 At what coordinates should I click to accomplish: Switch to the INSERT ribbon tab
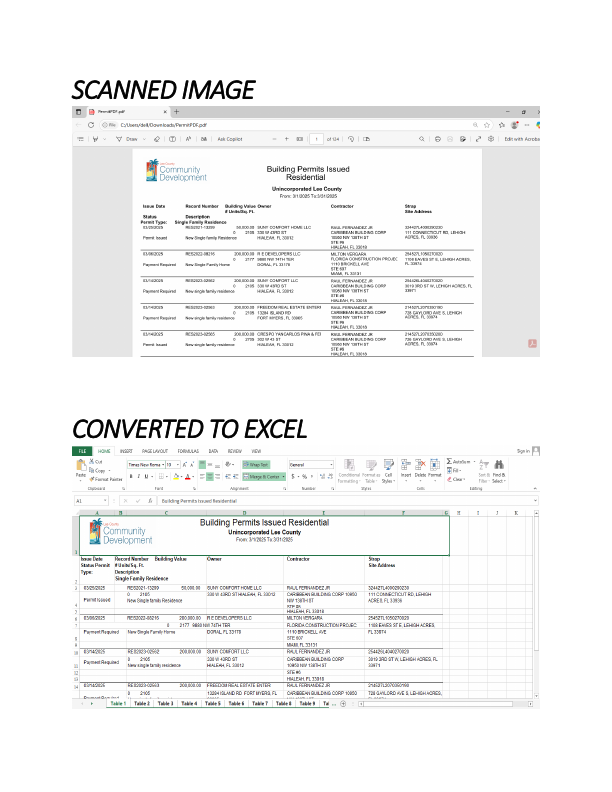coord(126,451)
